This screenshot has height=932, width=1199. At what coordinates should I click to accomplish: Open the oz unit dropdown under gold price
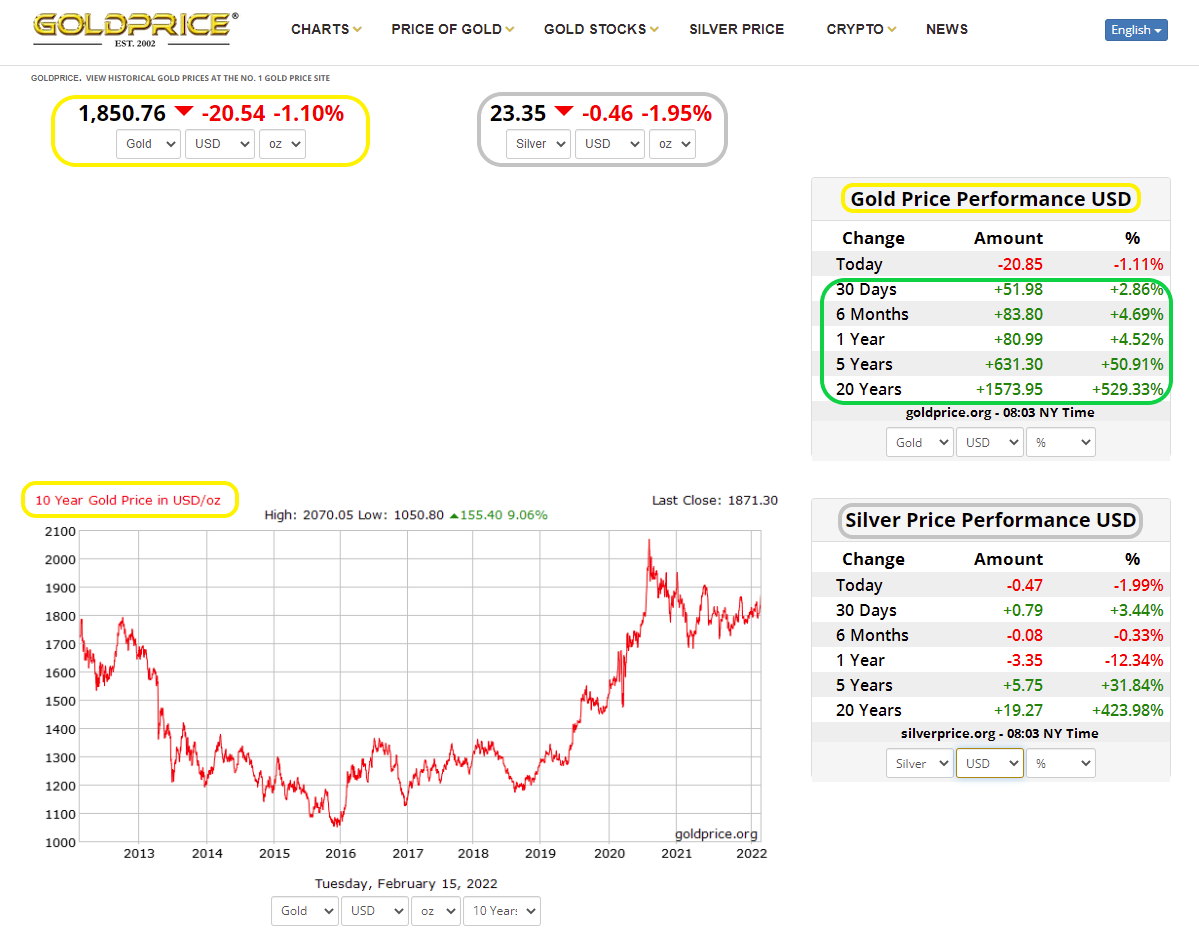[x=282, y=144]
